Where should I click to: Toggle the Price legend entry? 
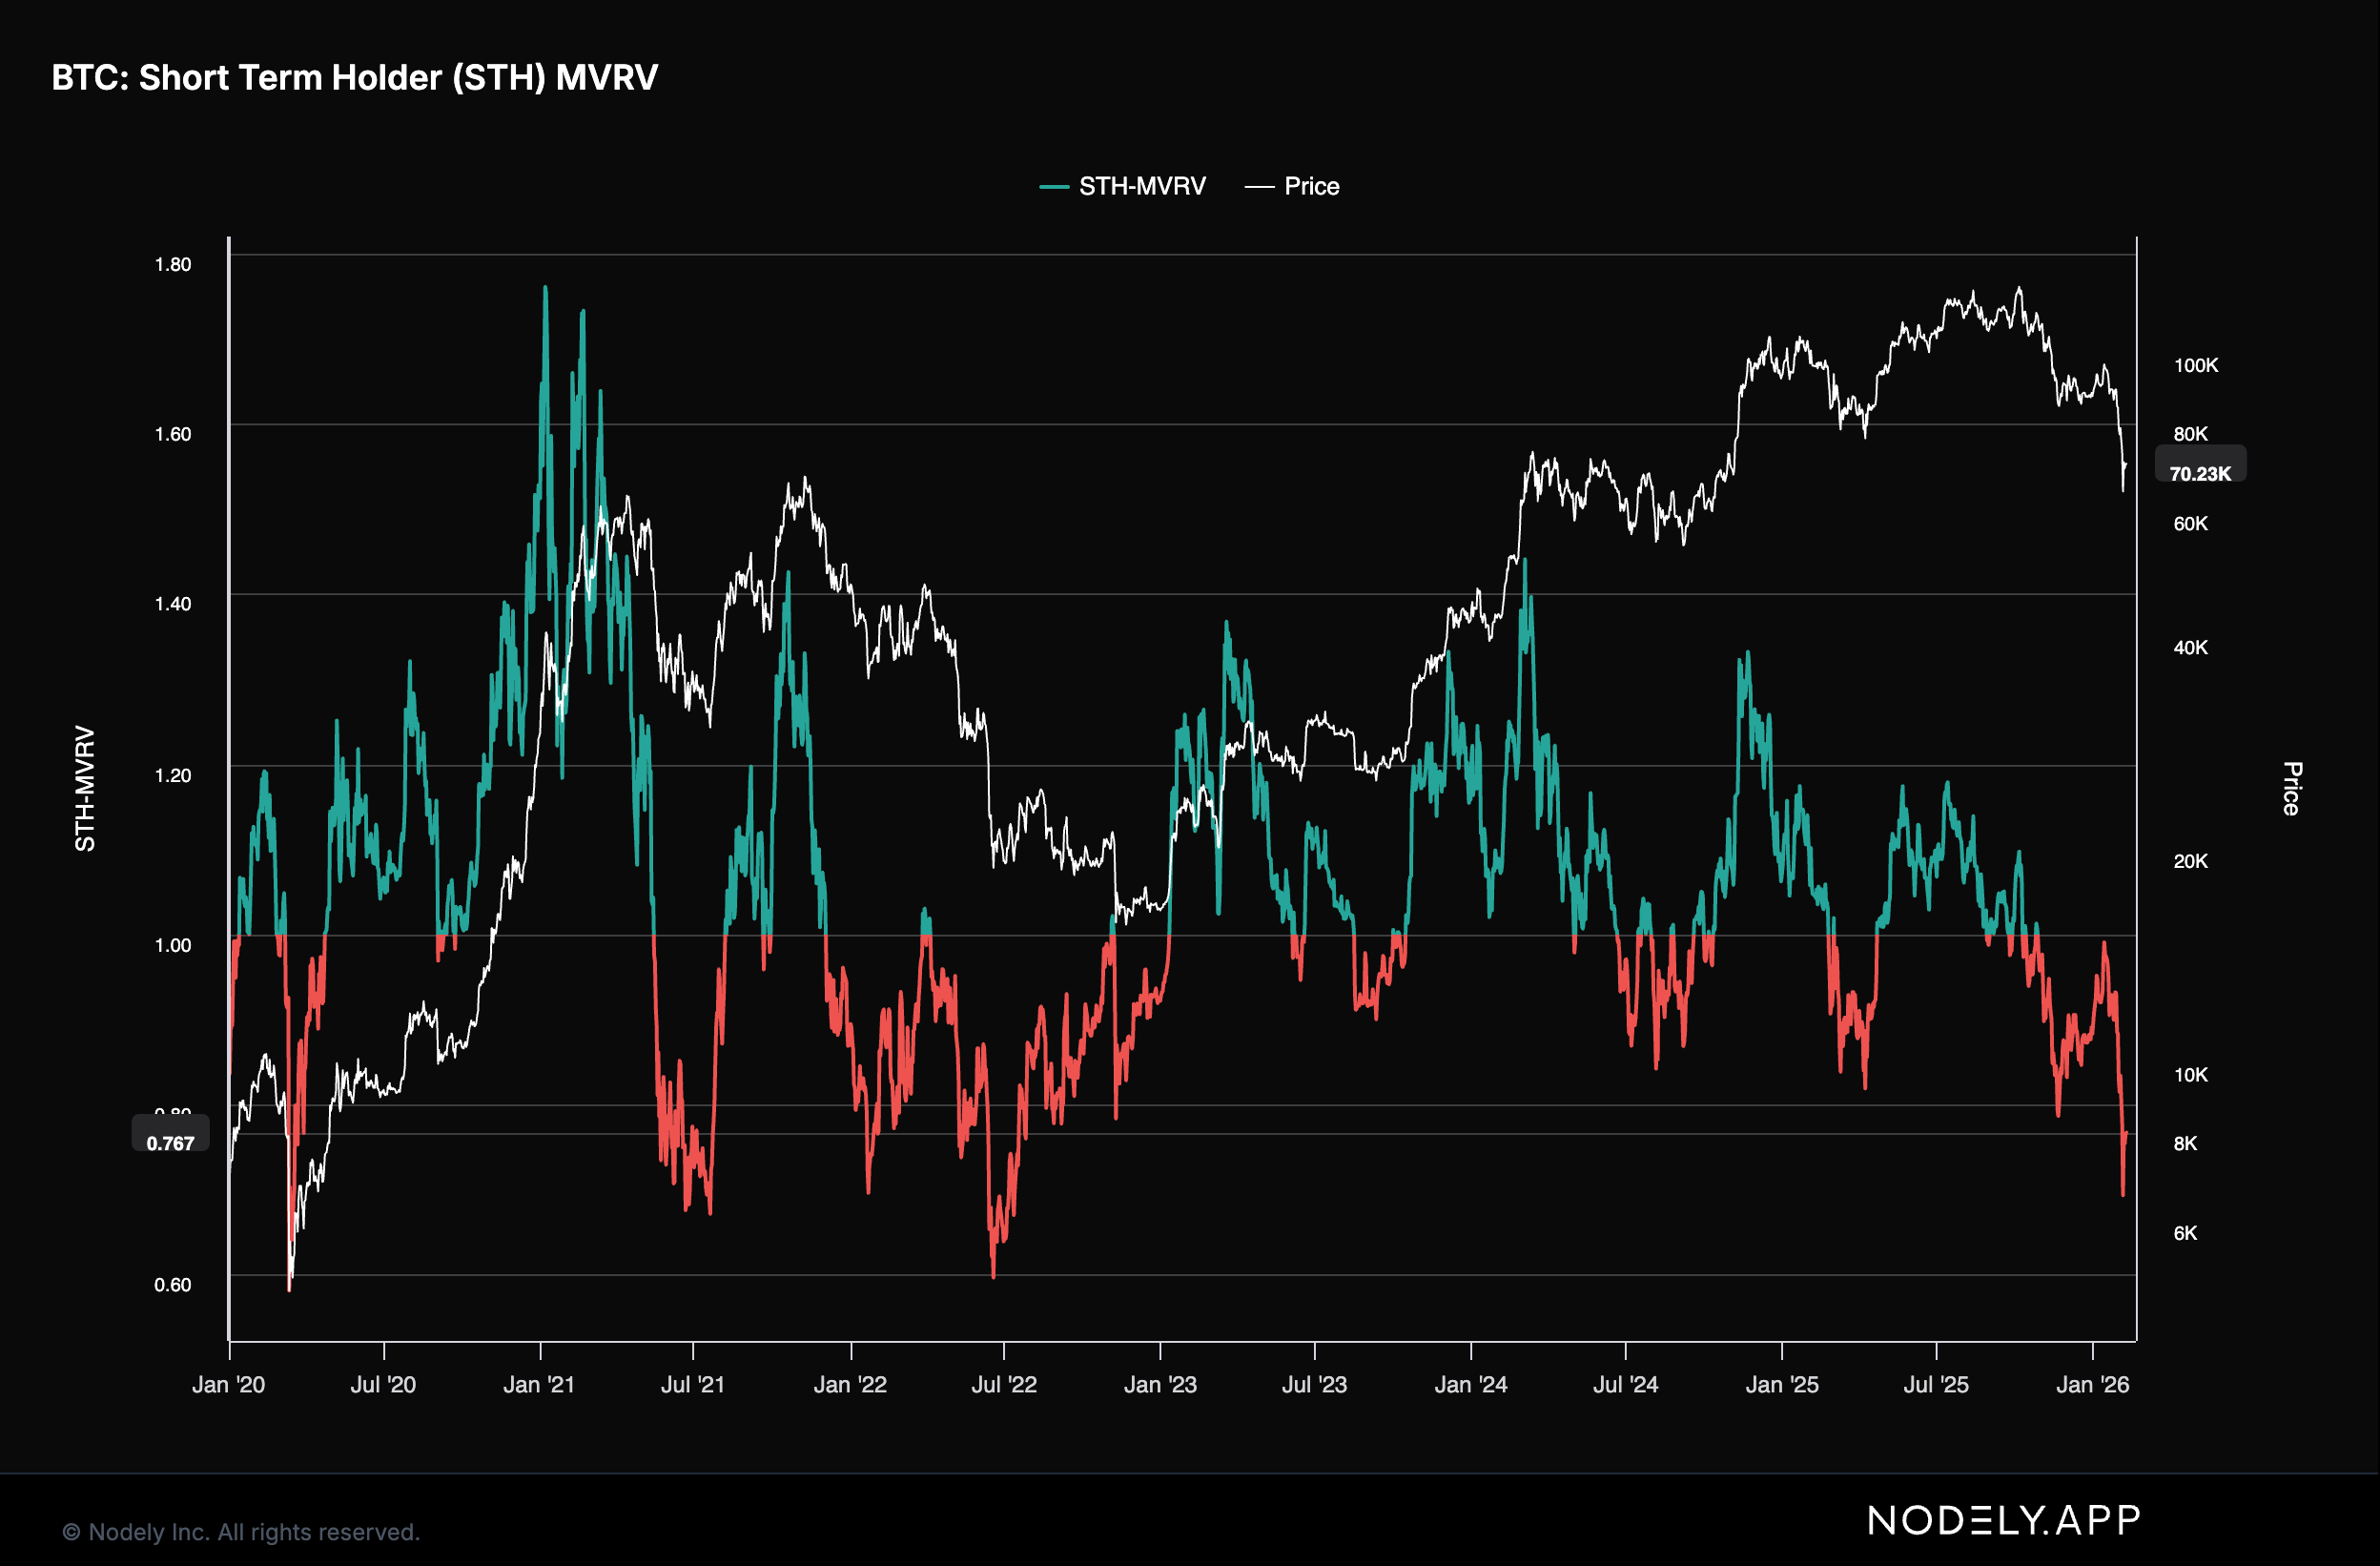[1310, 186]
